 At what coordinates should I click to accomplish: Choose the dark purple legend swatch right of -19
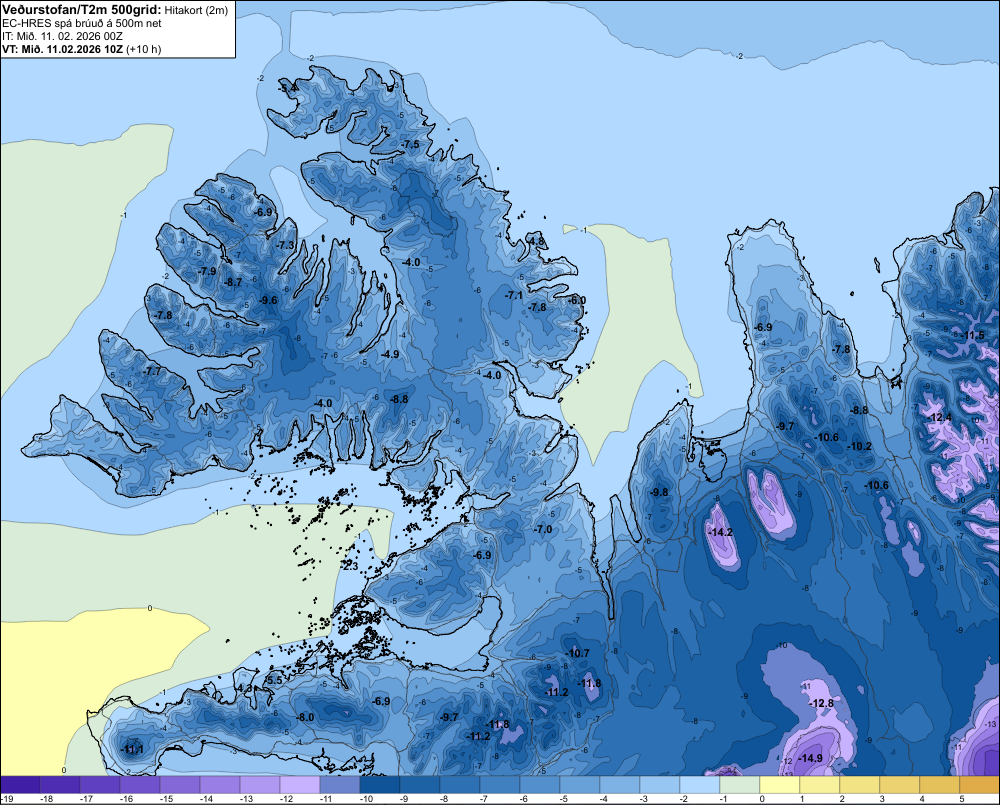[20, 785]
